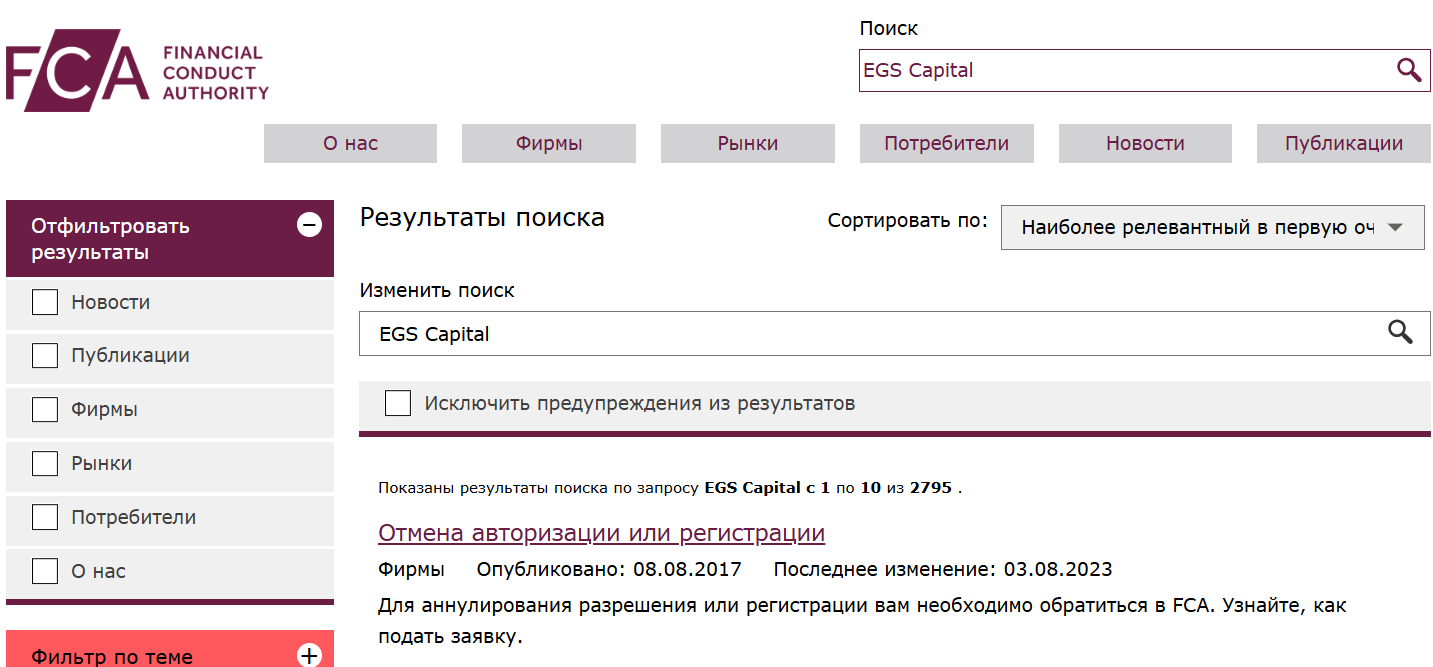Check the Публикации filter checkbox
1433x667 pixels.
click(x=44, y=355)
